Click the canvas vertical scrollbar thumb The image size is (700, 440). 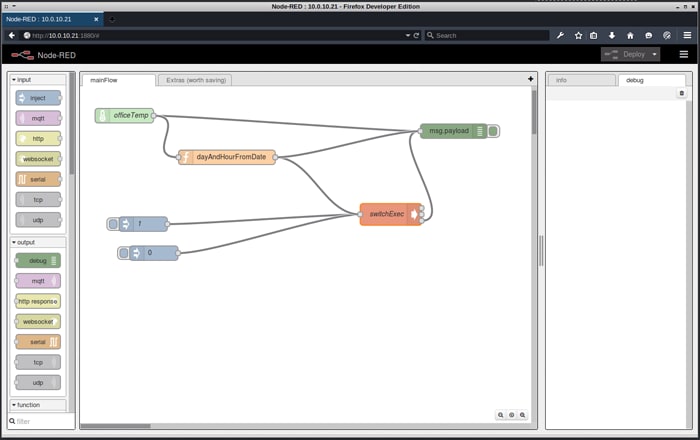[534, 112]
